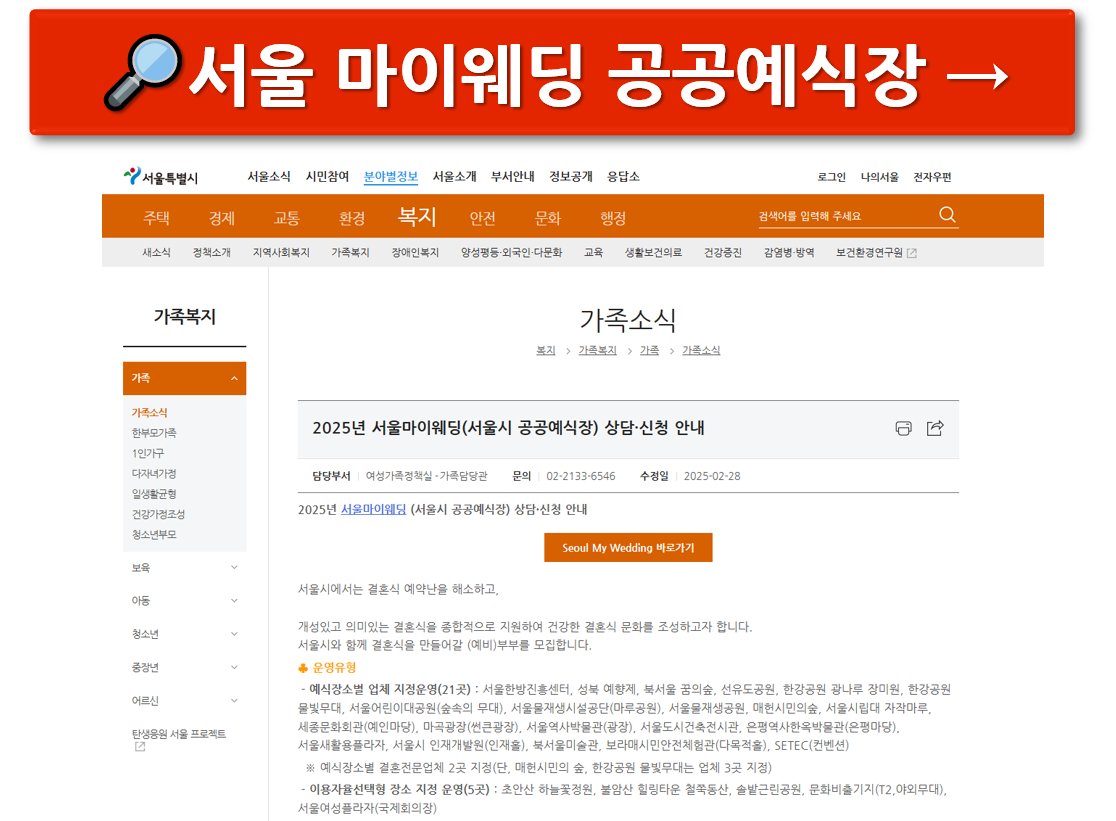Select 경제 category tab
This screenshot has height=821, width=1116.
[221, 218]
